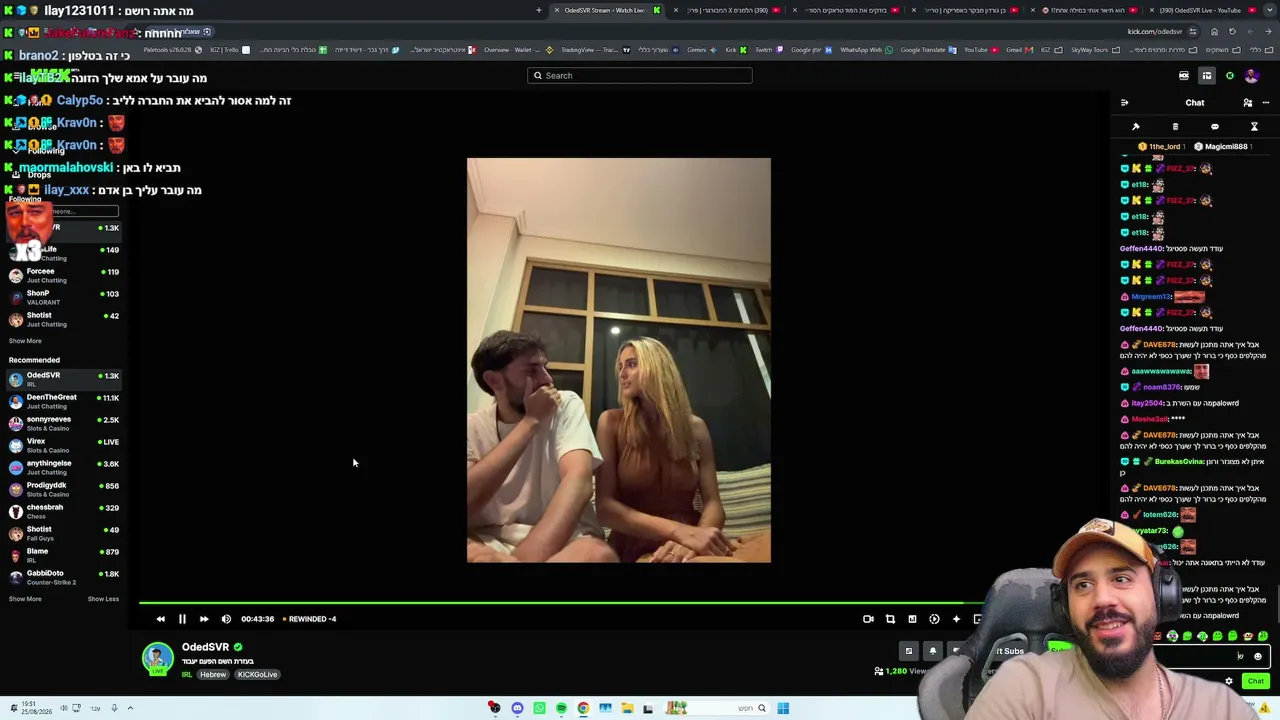This screenshot has height=720, width=1280.
Task: Open GabbiDoto Counter-Strike 2 channel
Action: (x=64, y=577)
